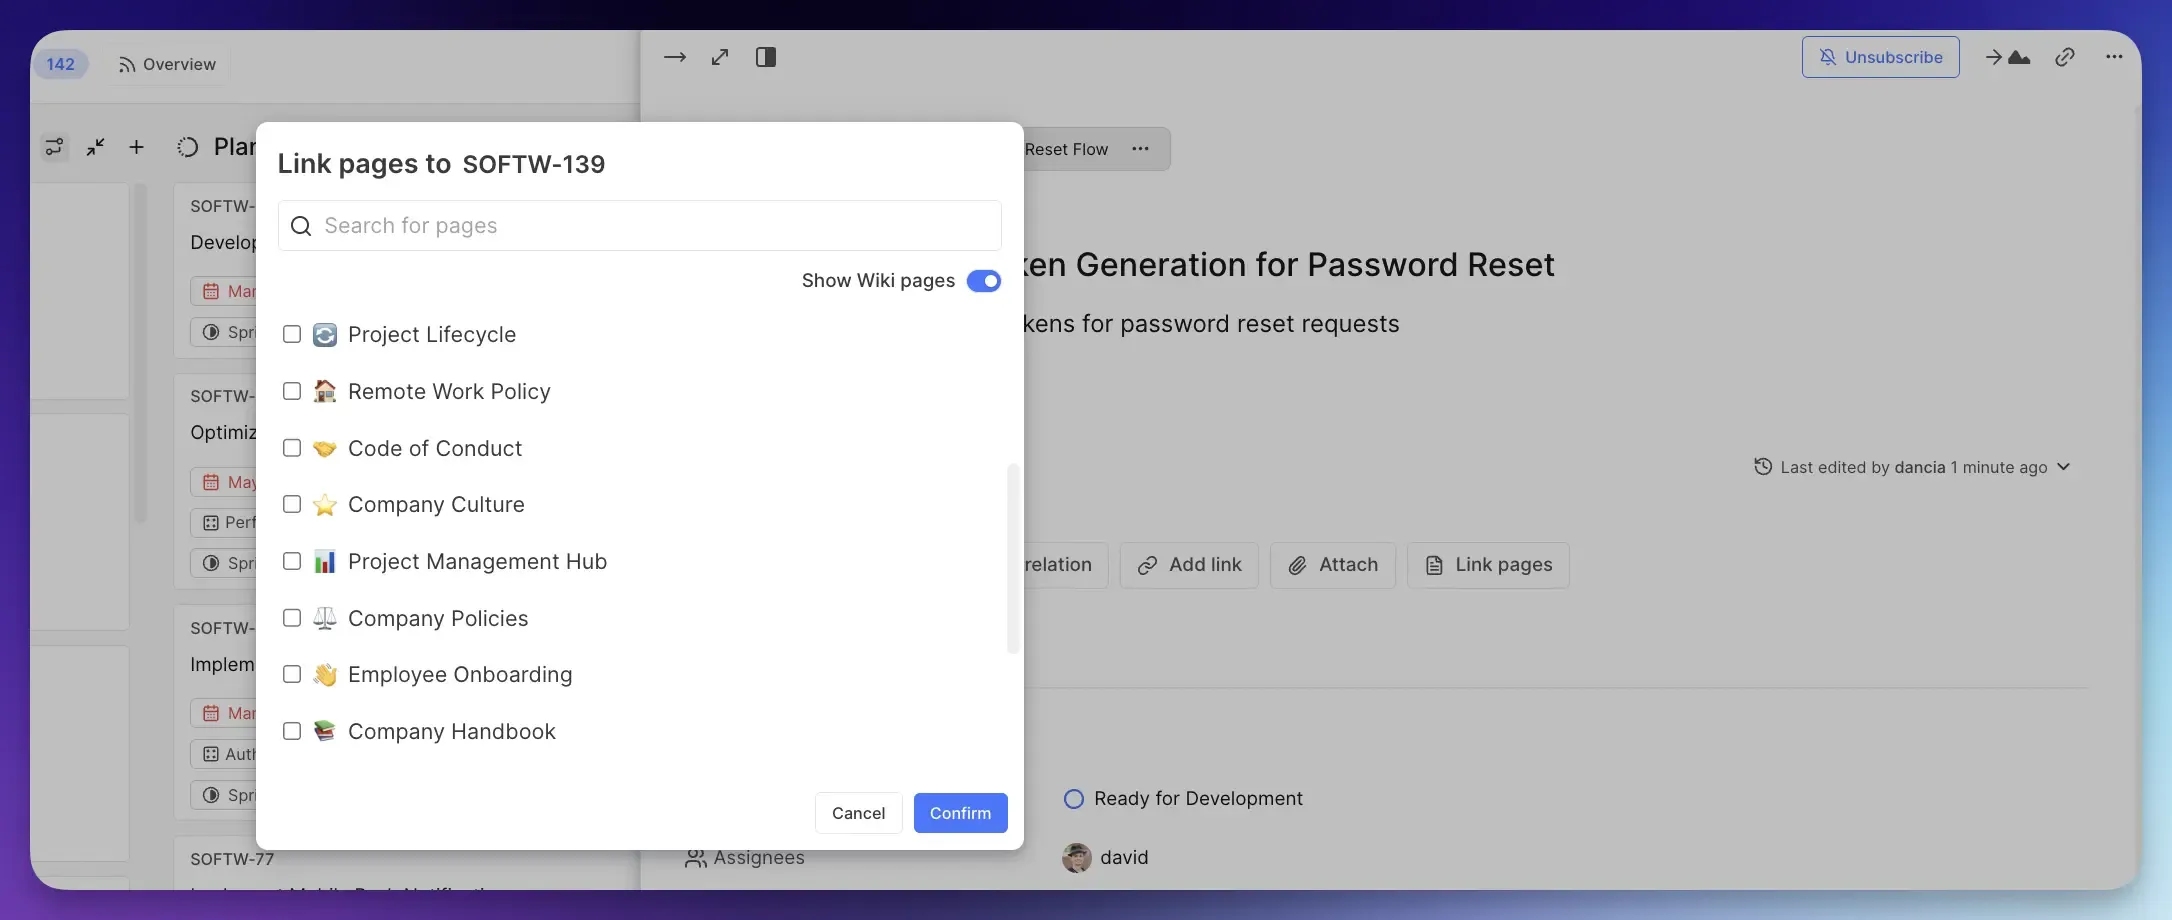Screen dimensions: 2172x920
Task: Click the Overview feed icon
Action: point(126,64)
